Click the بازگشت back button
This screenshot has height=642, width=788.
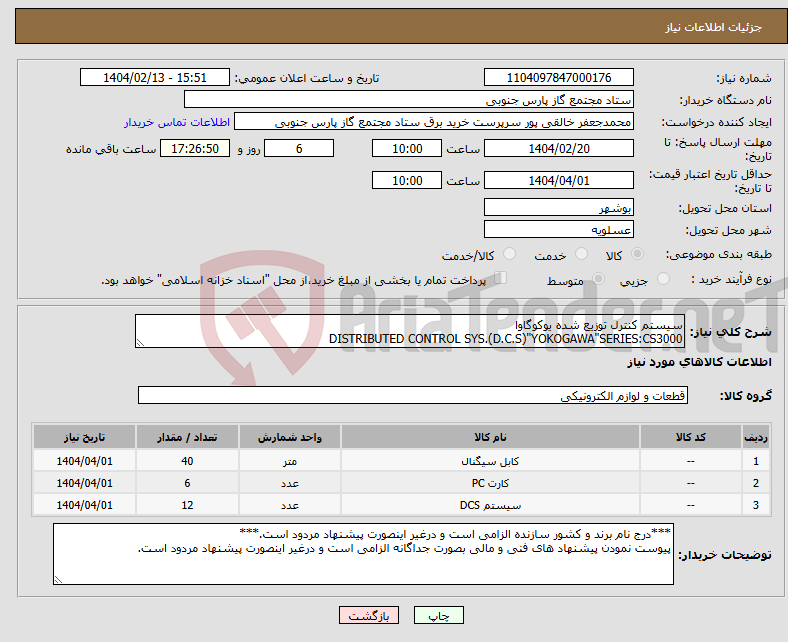coord(369,615)
